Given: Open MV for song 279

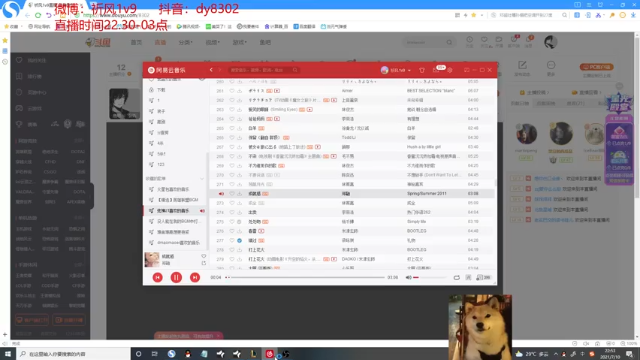Looking at the screenshot, I should point(334,259).
